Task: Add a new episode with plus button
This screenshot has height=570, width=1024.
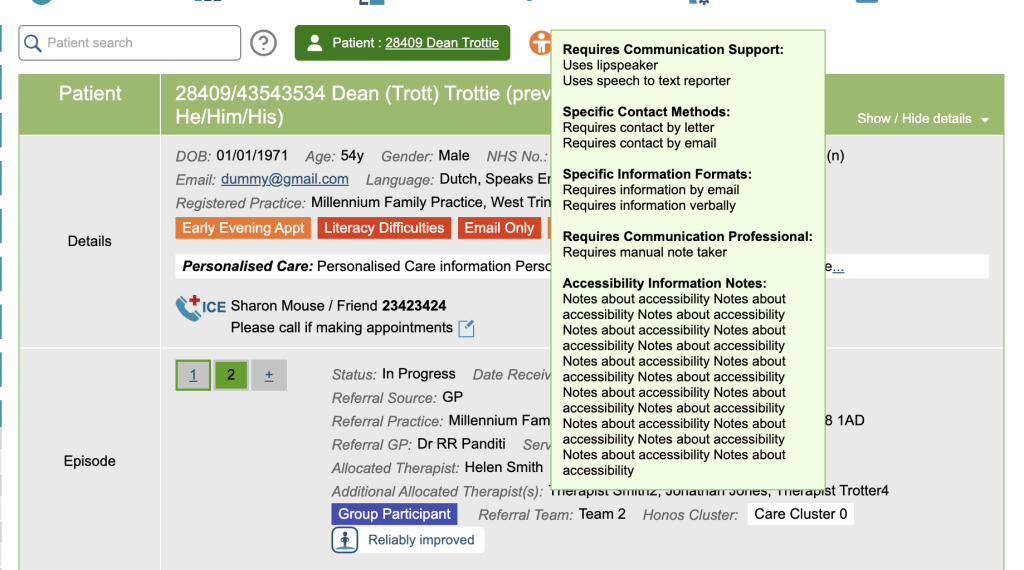Action: click(x=268, y=375)
